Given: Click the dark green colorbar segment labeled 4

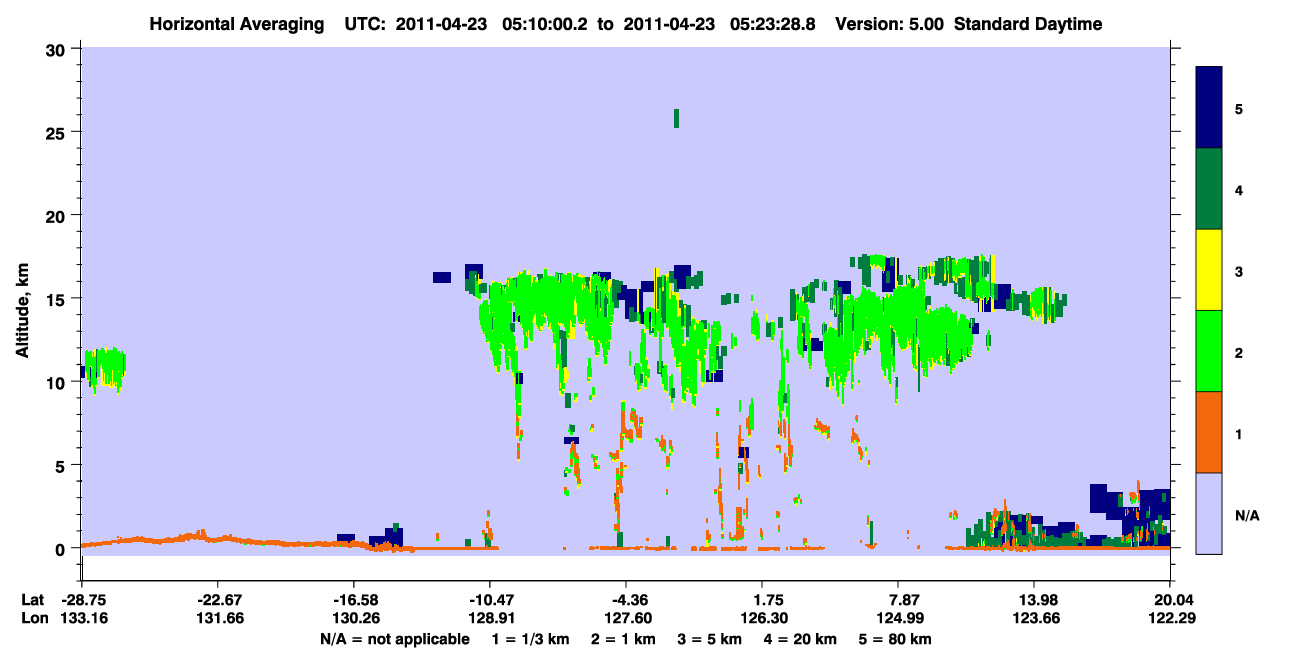Looking at the screenshot, I should (1209, 189).
